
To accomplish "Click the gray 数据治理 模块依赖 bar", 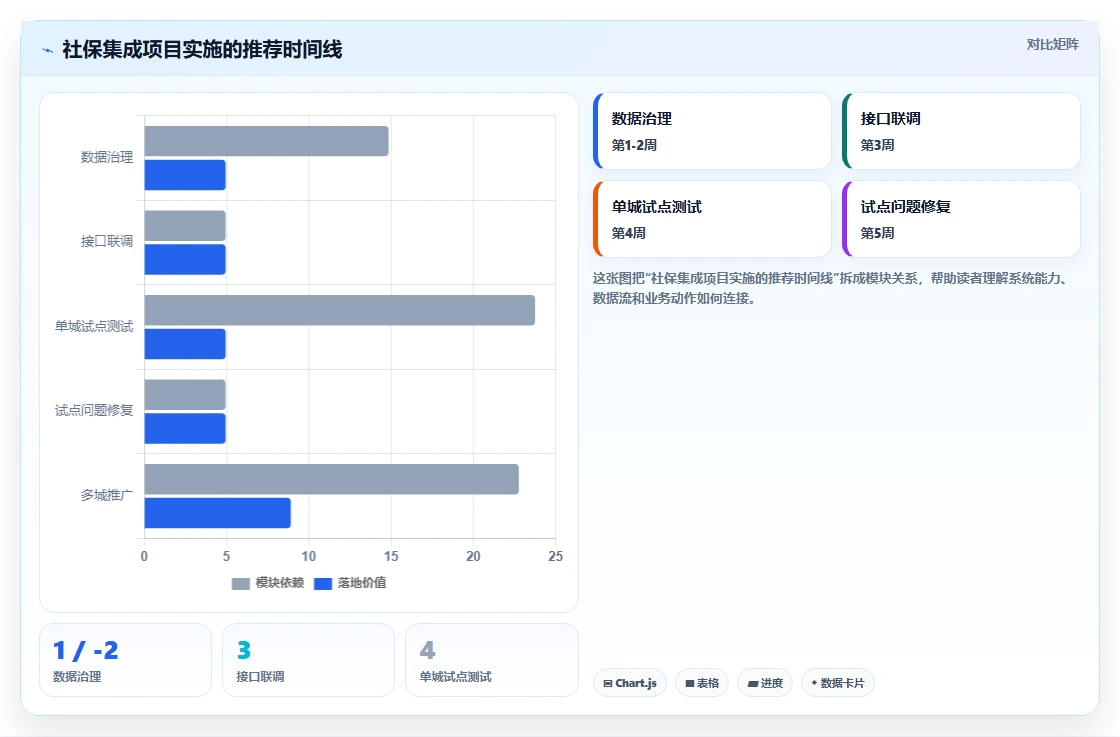I will pos(266,141).
